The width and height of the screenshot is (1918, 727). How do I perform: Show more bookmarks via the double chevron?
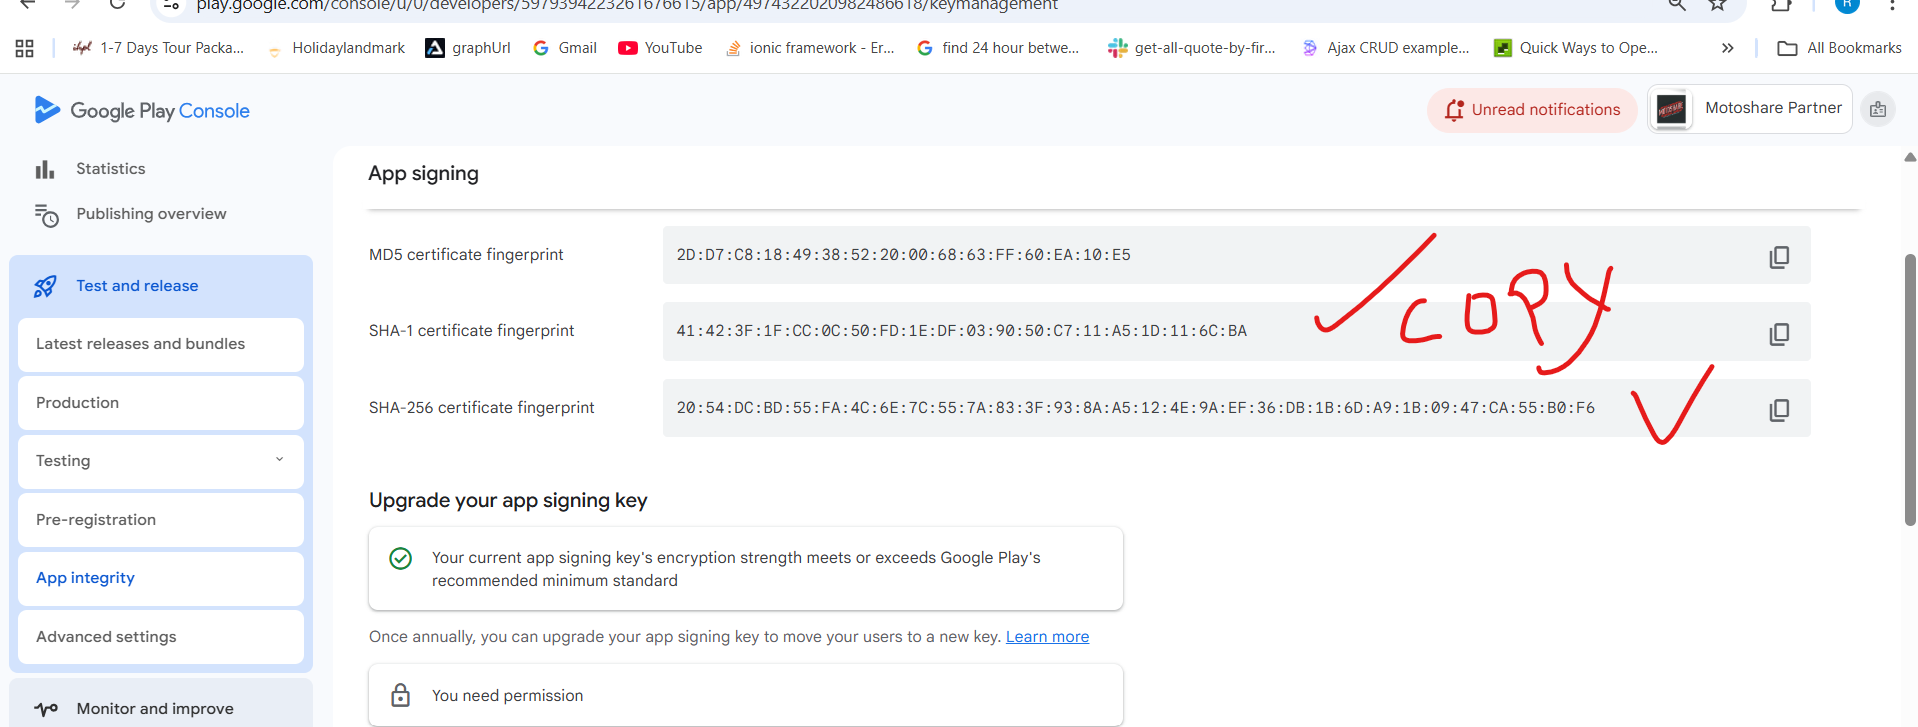[1727, 48]
